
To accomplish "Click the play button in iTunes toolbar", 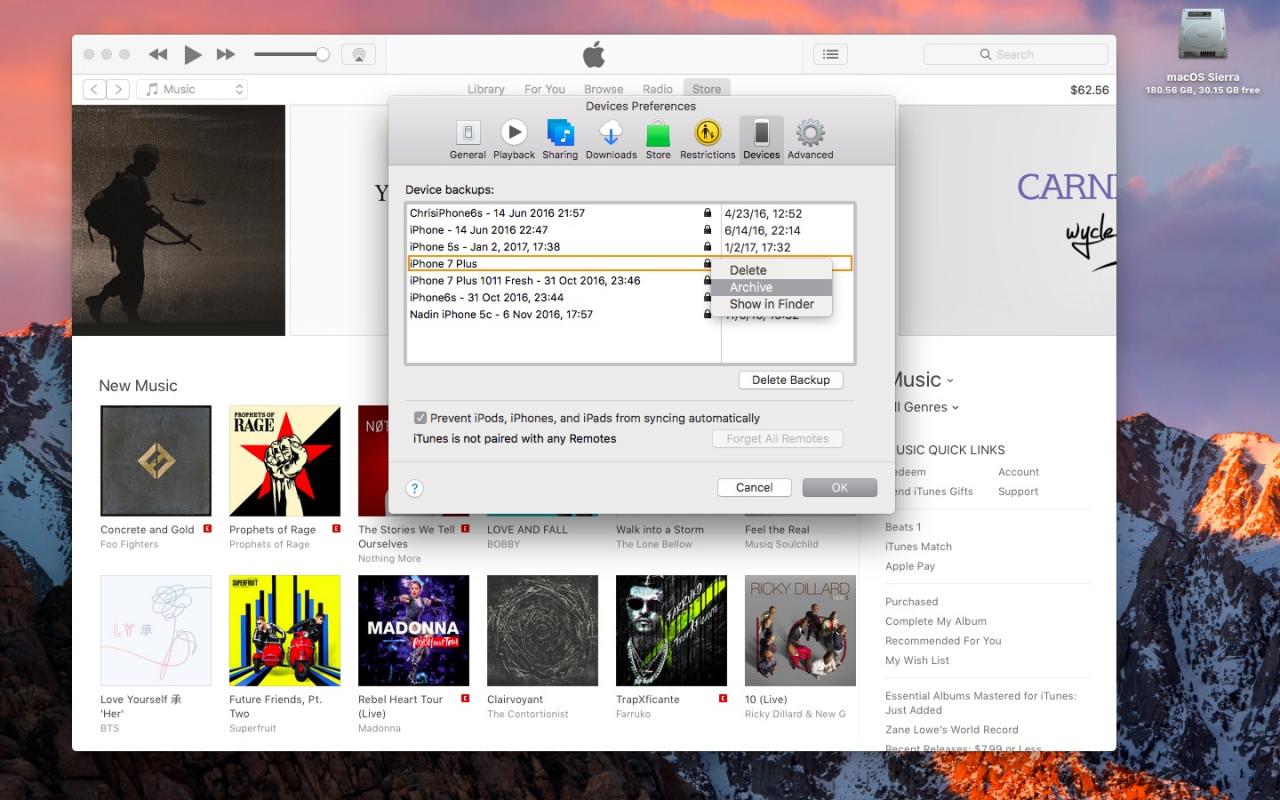I will [x=193, y=54].
